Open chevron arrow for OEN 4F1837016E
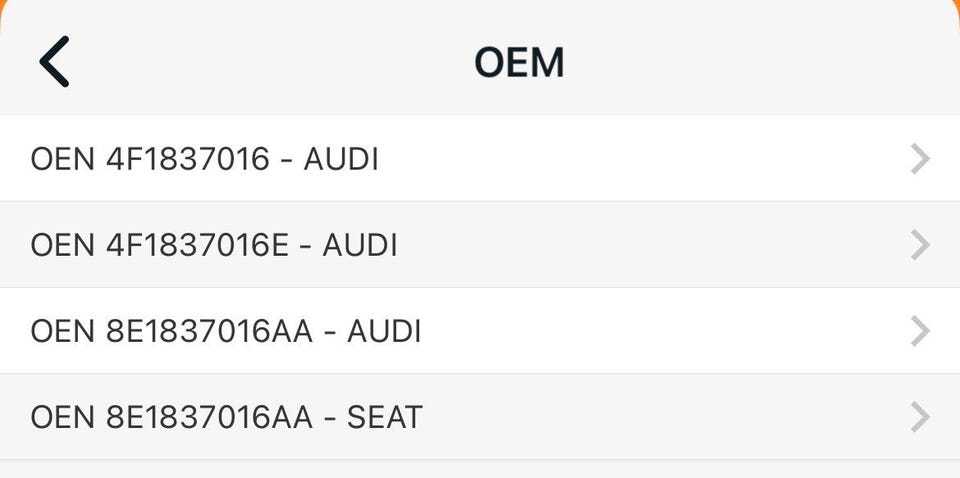The image size is (960, 478). click(x=921, y=245)
